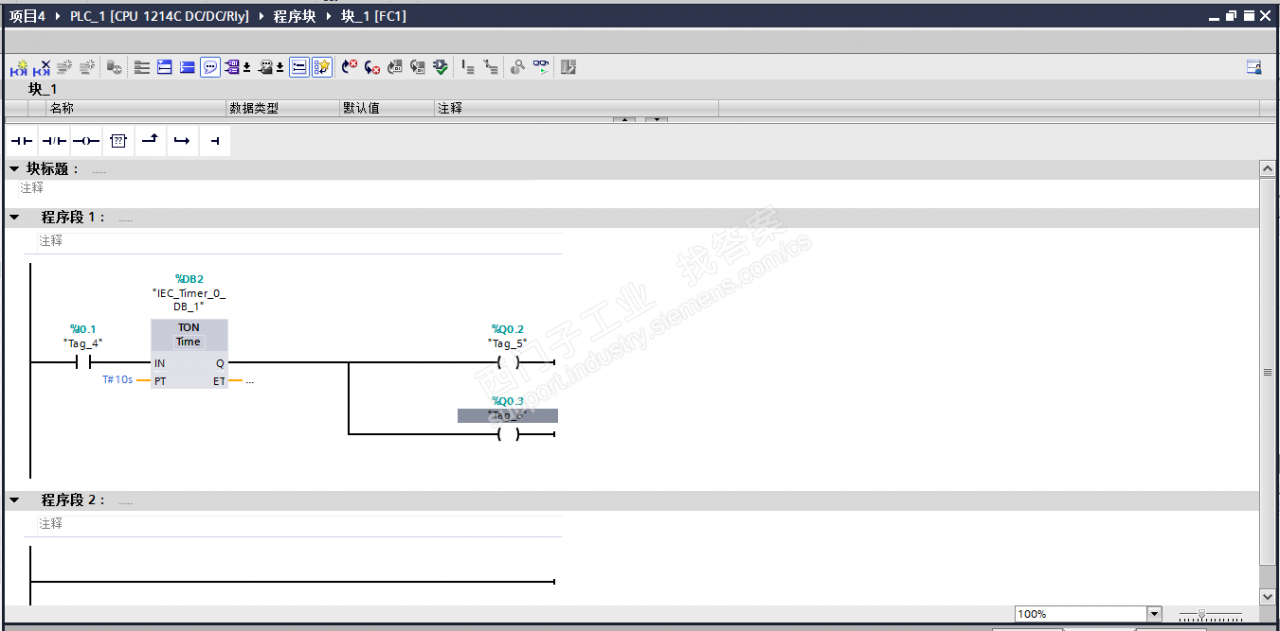Collapse 程序段 1 network
The width and height of the screenshot is (1280, 631).
tap(14, 218)
